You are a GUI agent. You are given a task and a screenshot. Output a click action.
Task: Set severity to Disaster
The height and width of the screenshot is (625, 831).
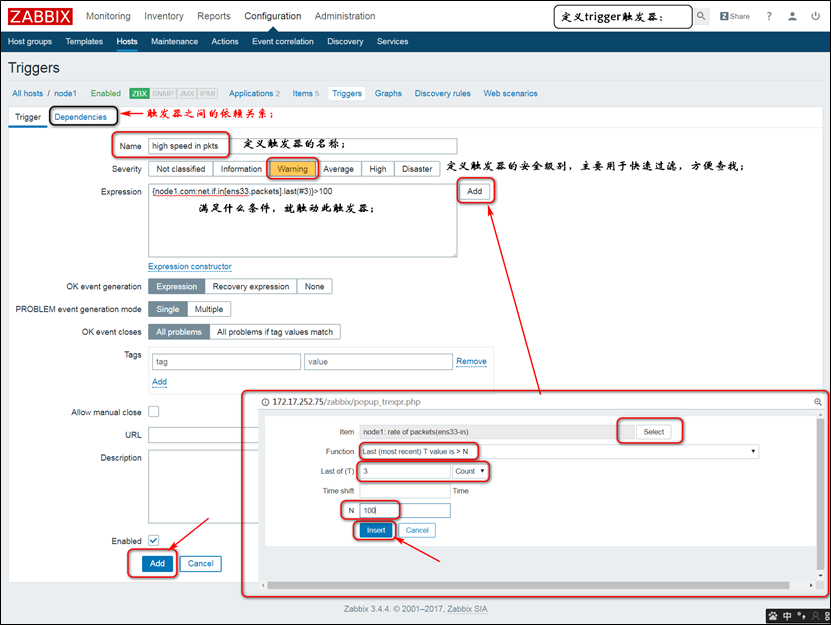tap(417, 169)
